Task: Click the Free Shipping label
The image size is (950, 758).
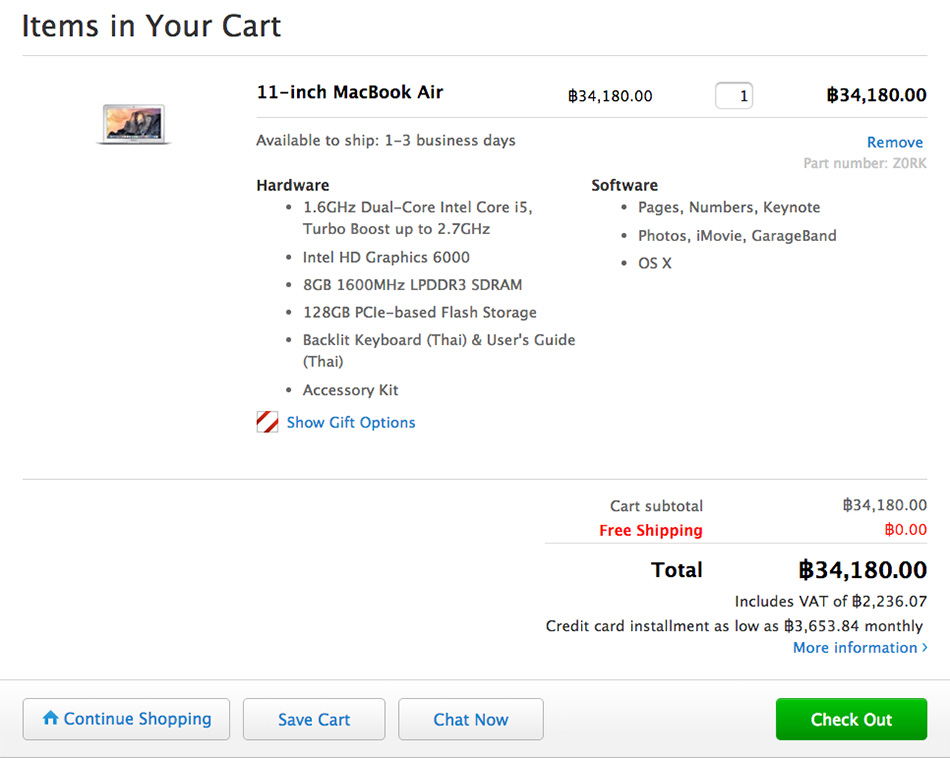Action: point(650,530)
